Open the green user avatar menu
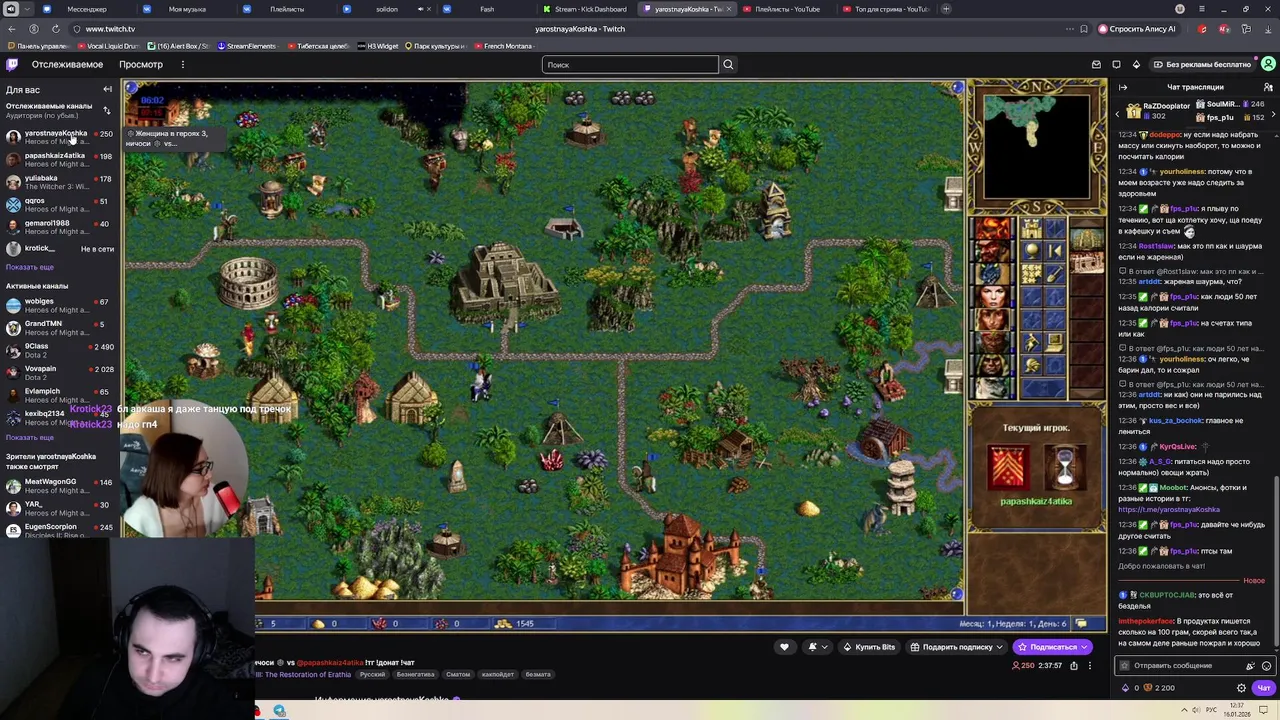Viewport: 1280px width, 720px height. pyautogui.click(x=1267, y=64)
